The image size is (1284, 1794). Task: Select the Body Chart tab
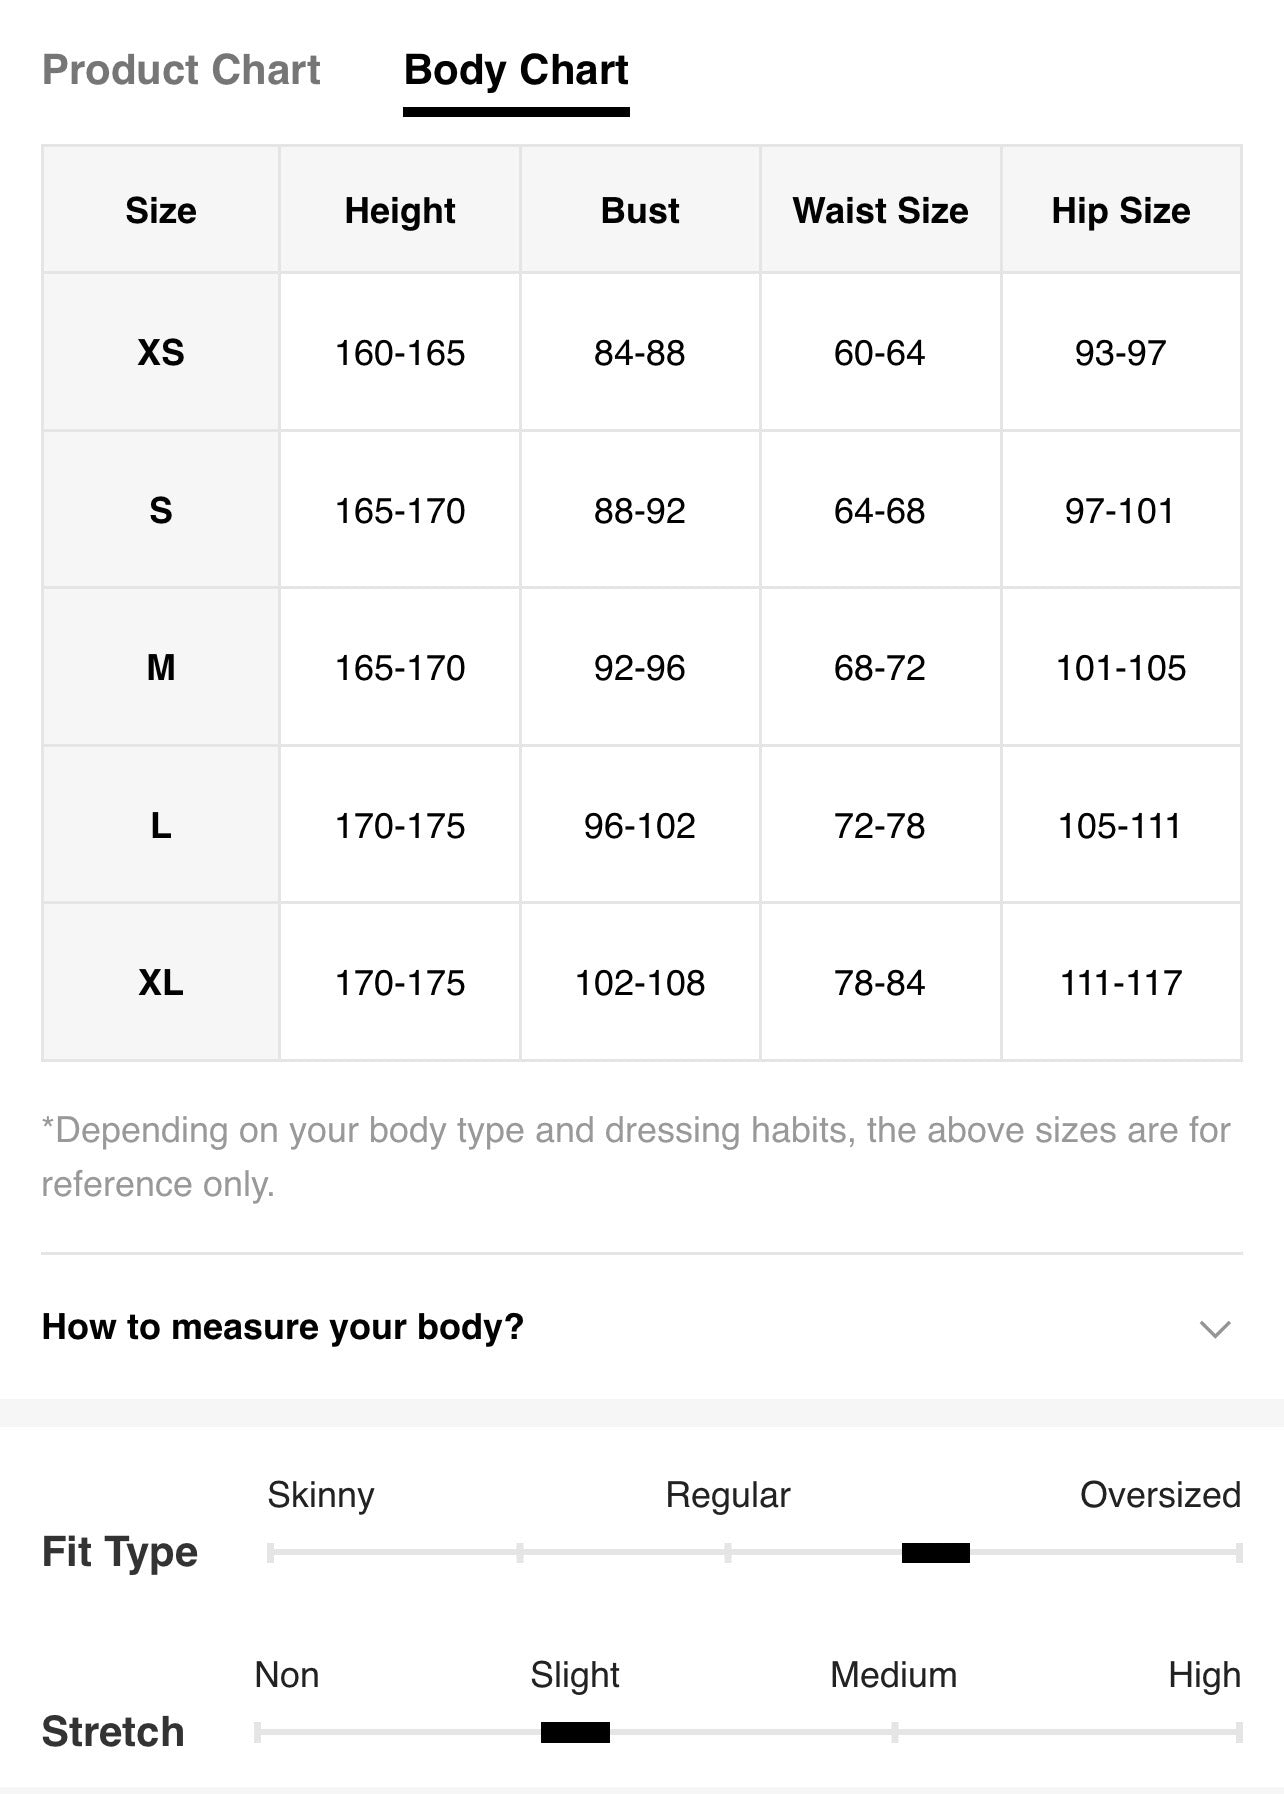516,72
